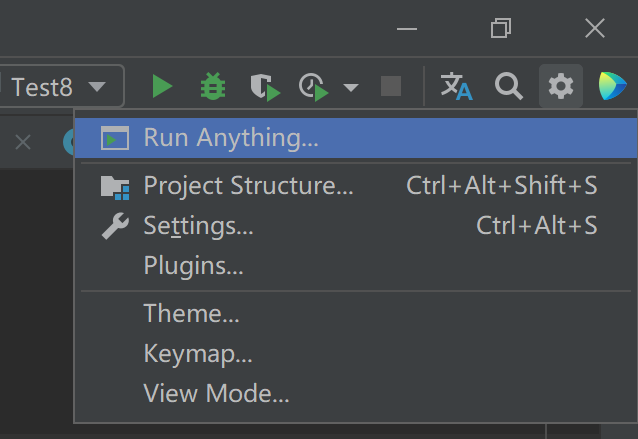Open Plugins... from the menu
This screenshot has height=439, width=638.
pyautogui.click(x=193, y=265)
